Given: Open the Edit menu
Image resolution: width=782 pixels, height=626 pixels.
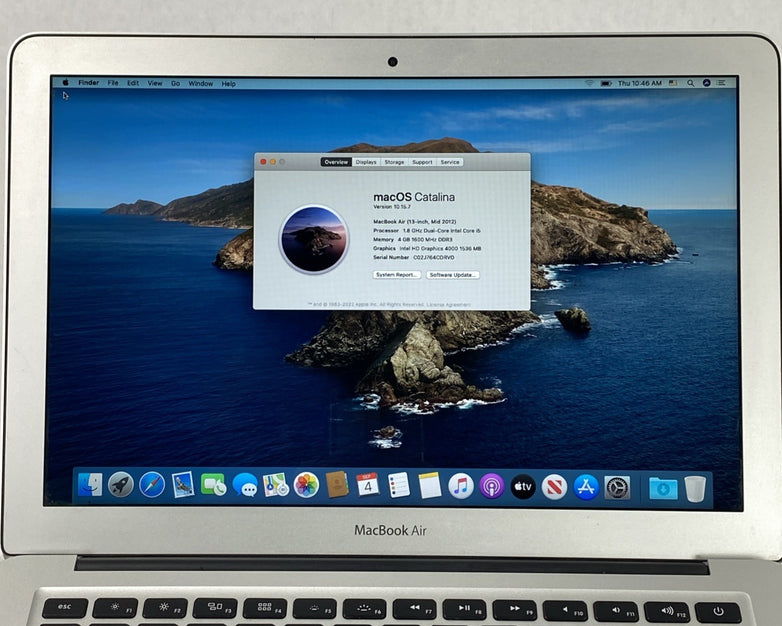Looking at the screenshot, I should (x=133, y=83).
